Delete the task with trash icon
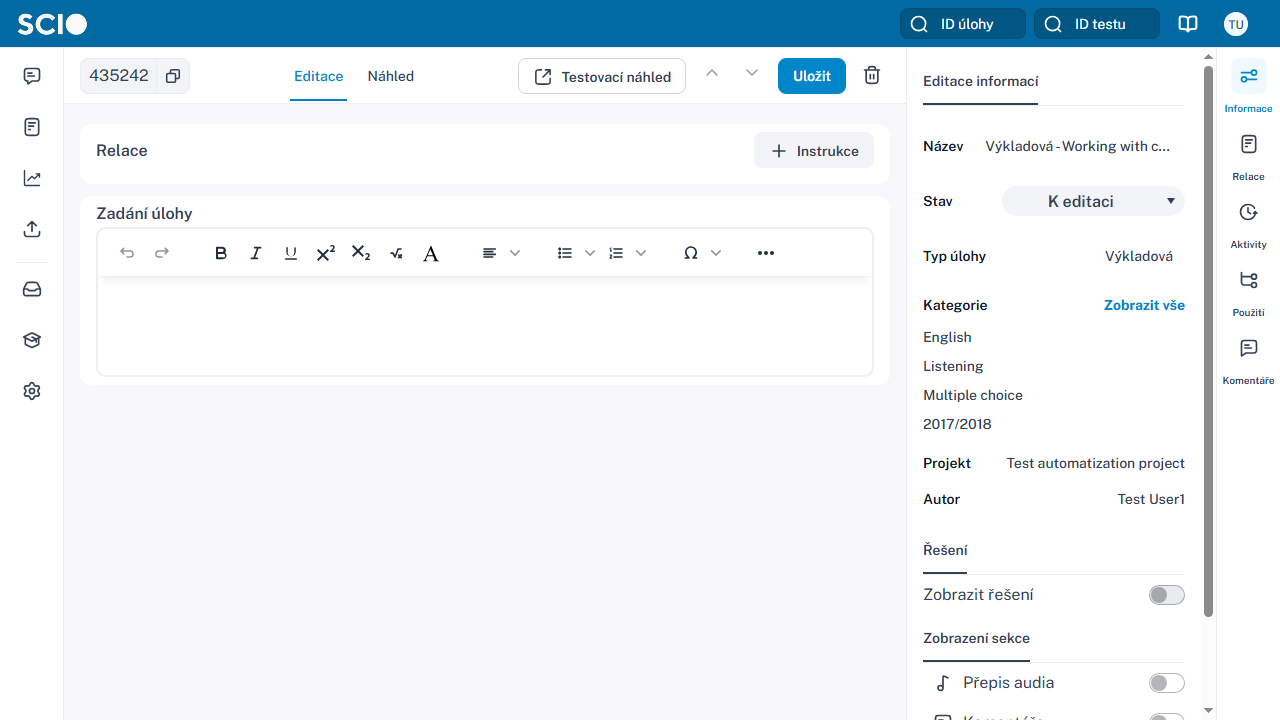Screen dimensions: 1280x720 872,76
